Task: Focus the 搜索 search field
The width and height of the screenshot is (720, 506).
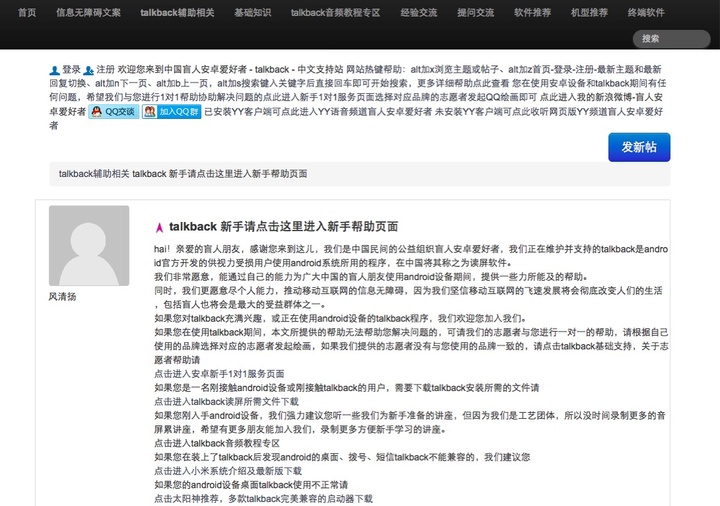Action: point(671,39)
